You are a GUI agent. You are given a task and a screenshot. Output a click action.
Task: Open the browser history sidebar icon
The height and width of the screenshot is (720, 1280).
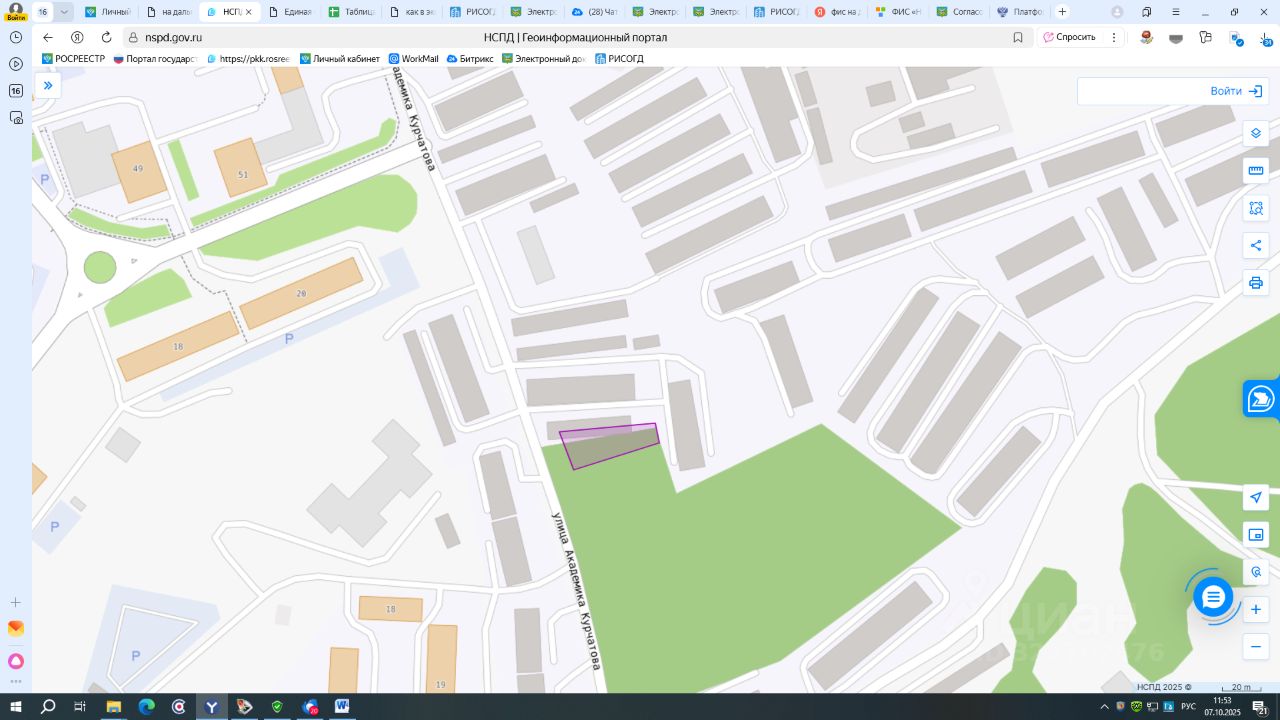tap(16, 37)
